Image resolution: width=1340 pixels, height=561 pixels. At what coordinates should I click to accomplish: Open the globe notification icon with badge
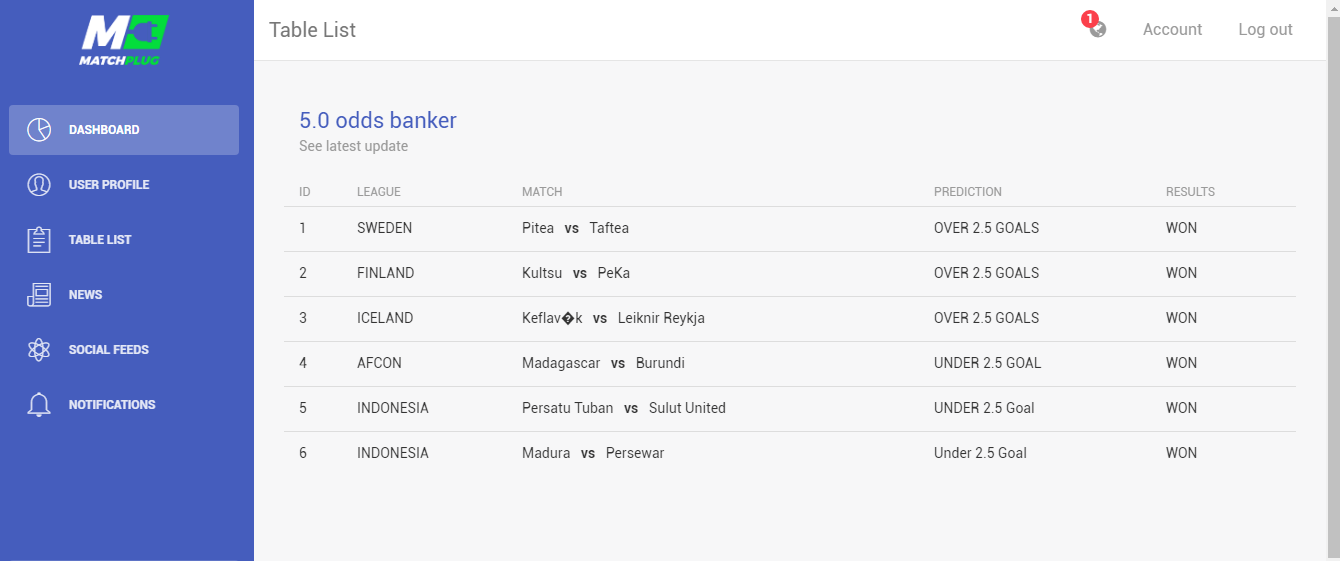[1097, 29]
